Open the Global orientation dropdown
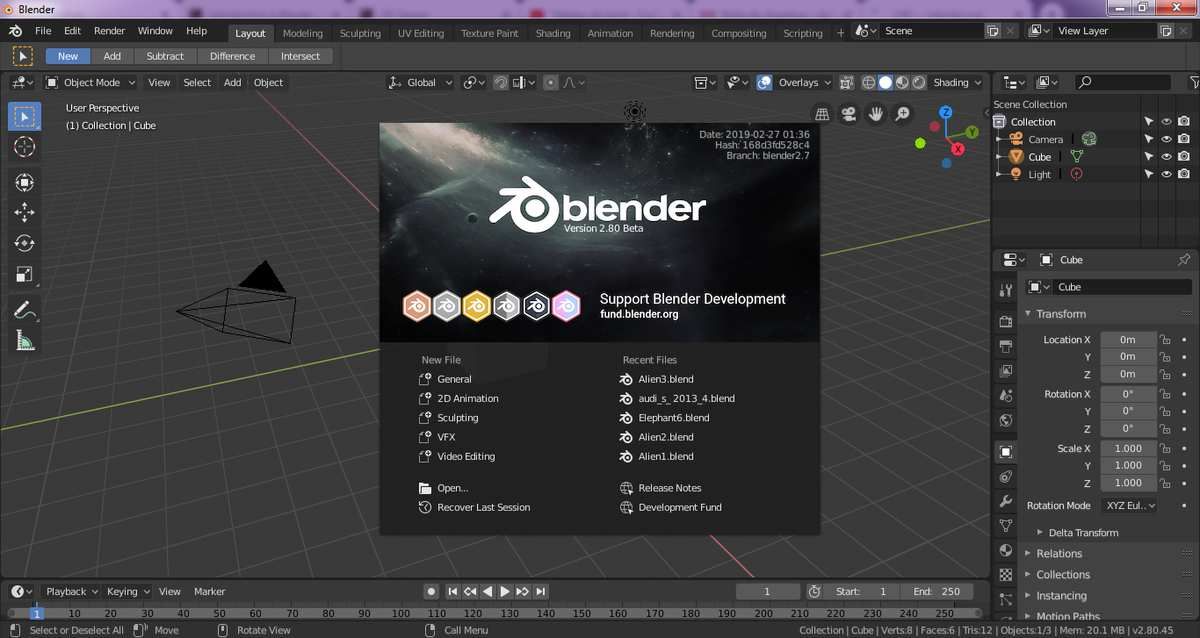1200x638 pixels. click(x=421, y=83)
